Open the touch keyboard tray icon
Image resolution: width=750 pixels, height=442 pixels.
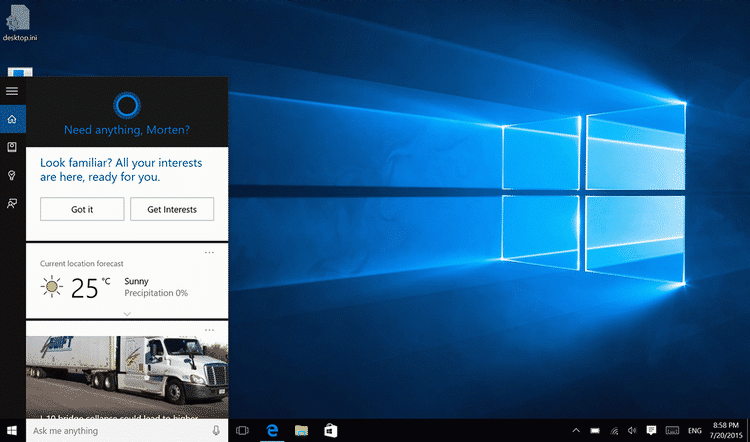click(x=672, y=431)
